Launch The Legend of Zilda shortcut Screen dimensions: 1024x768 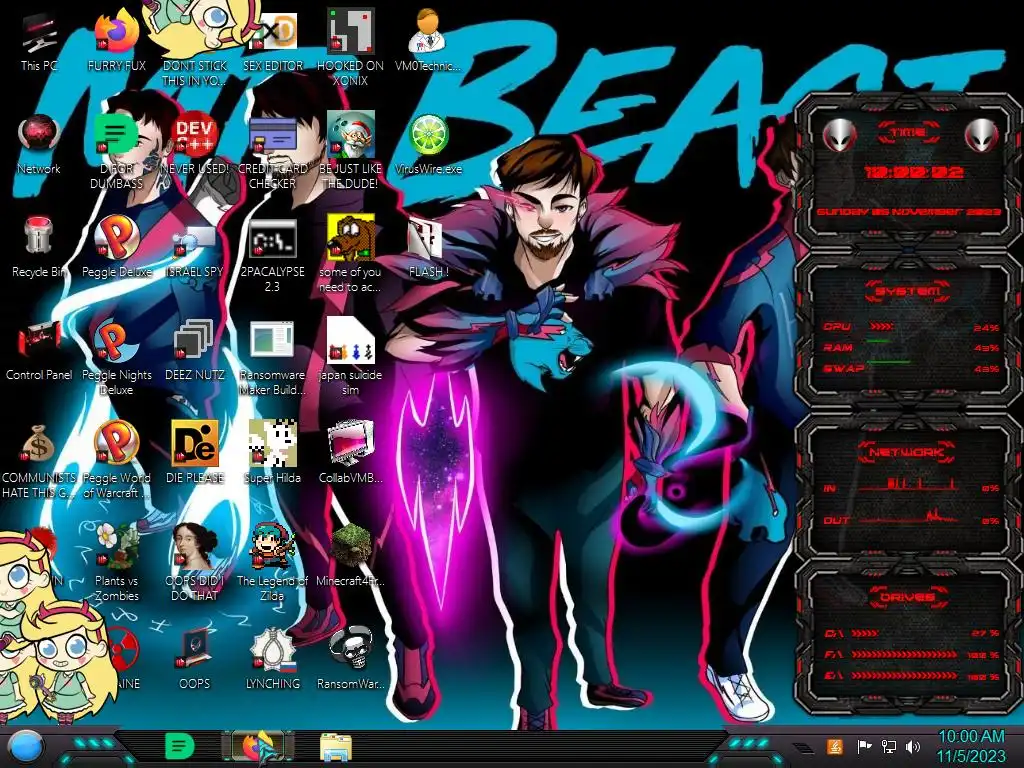click(273, 563)
